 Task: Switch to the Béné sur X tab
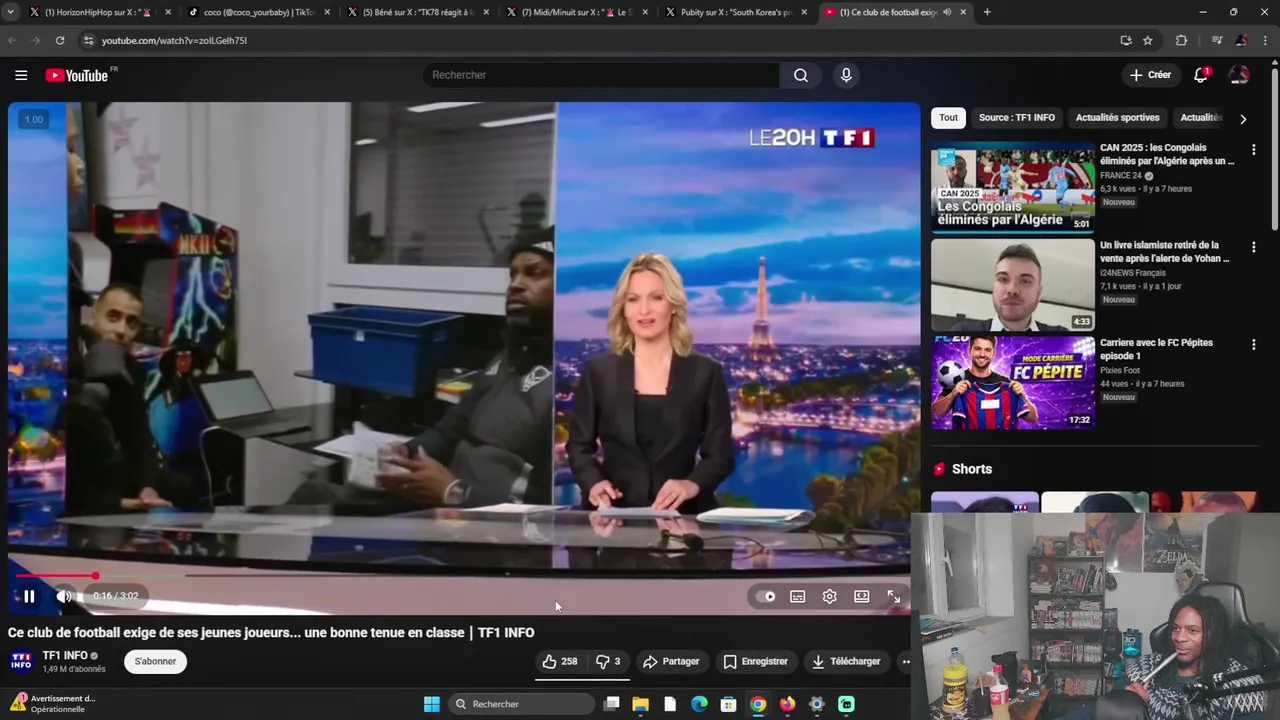[x=419, y=12]
